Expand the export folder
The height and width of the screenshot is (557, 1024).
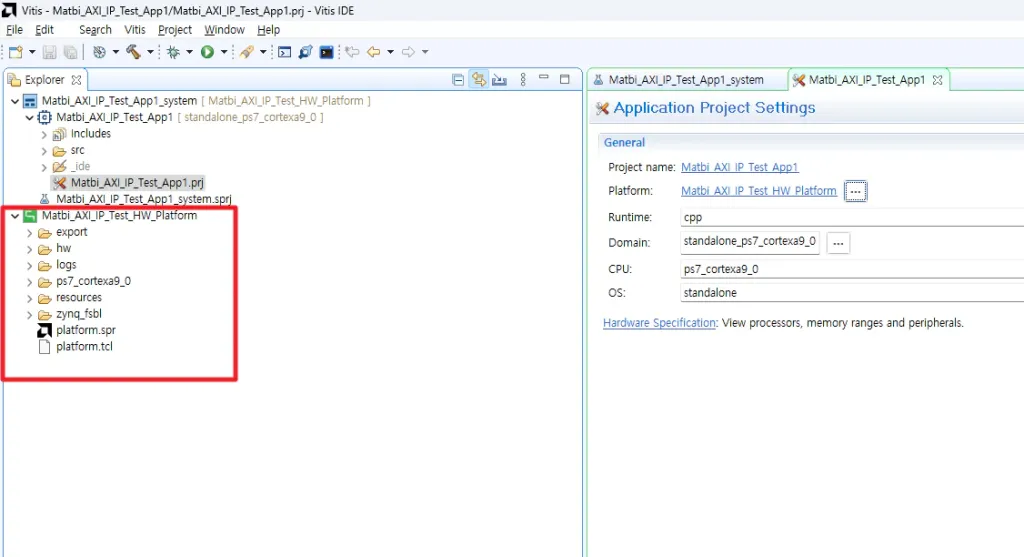tap(29, 232)
